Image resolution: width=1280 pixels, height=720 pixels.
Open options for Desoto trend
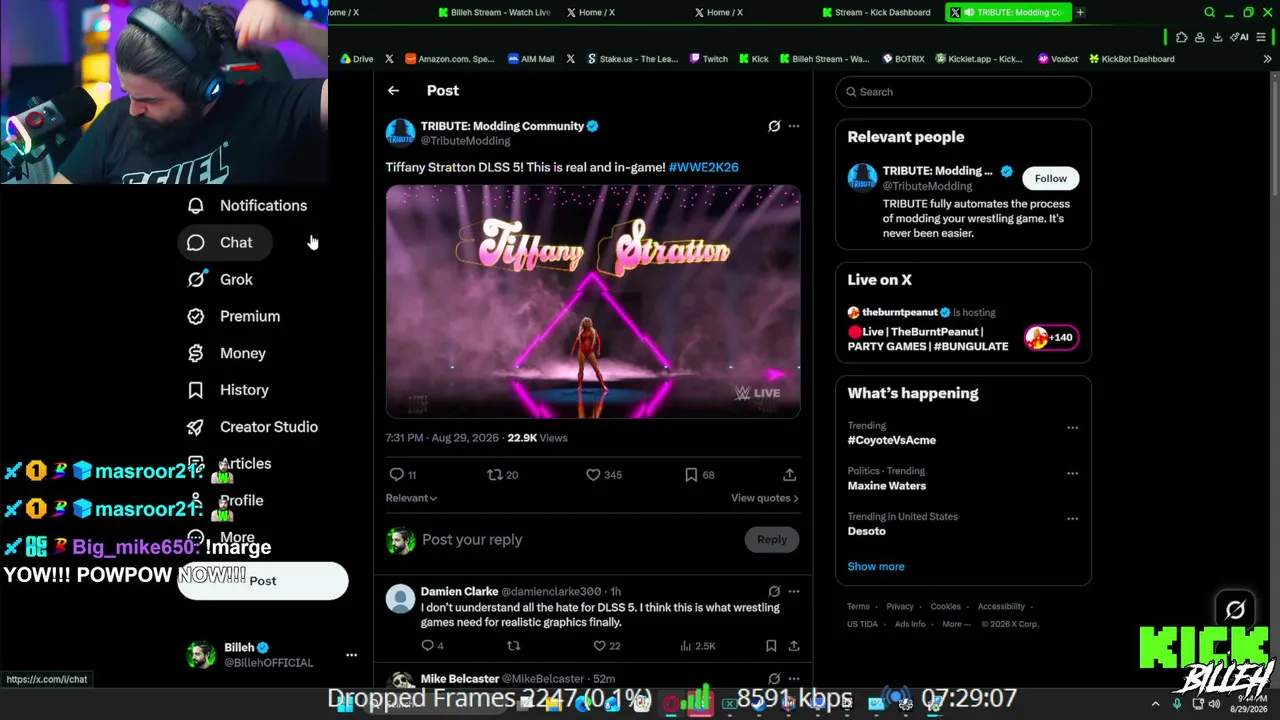click(x=1072, y=519)
